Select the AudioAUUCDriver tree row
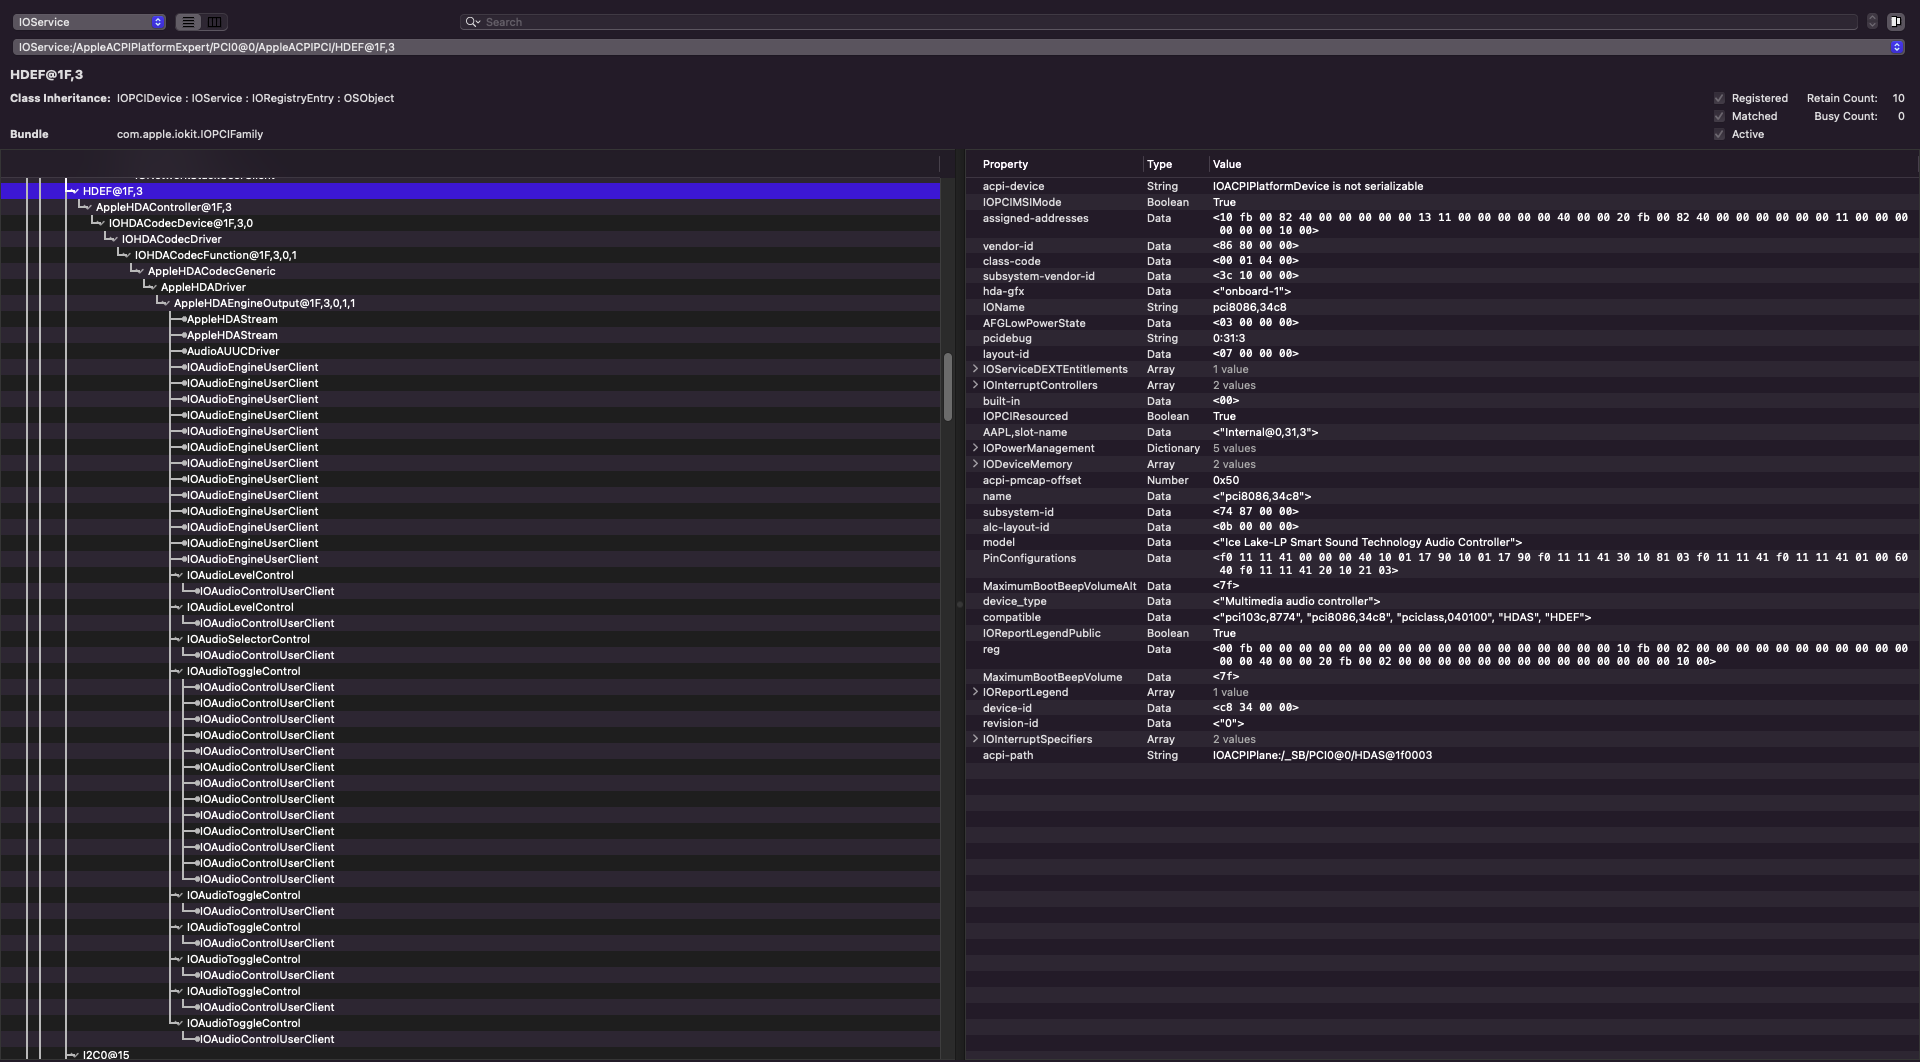1920x1062 pixels. [470, 351]
